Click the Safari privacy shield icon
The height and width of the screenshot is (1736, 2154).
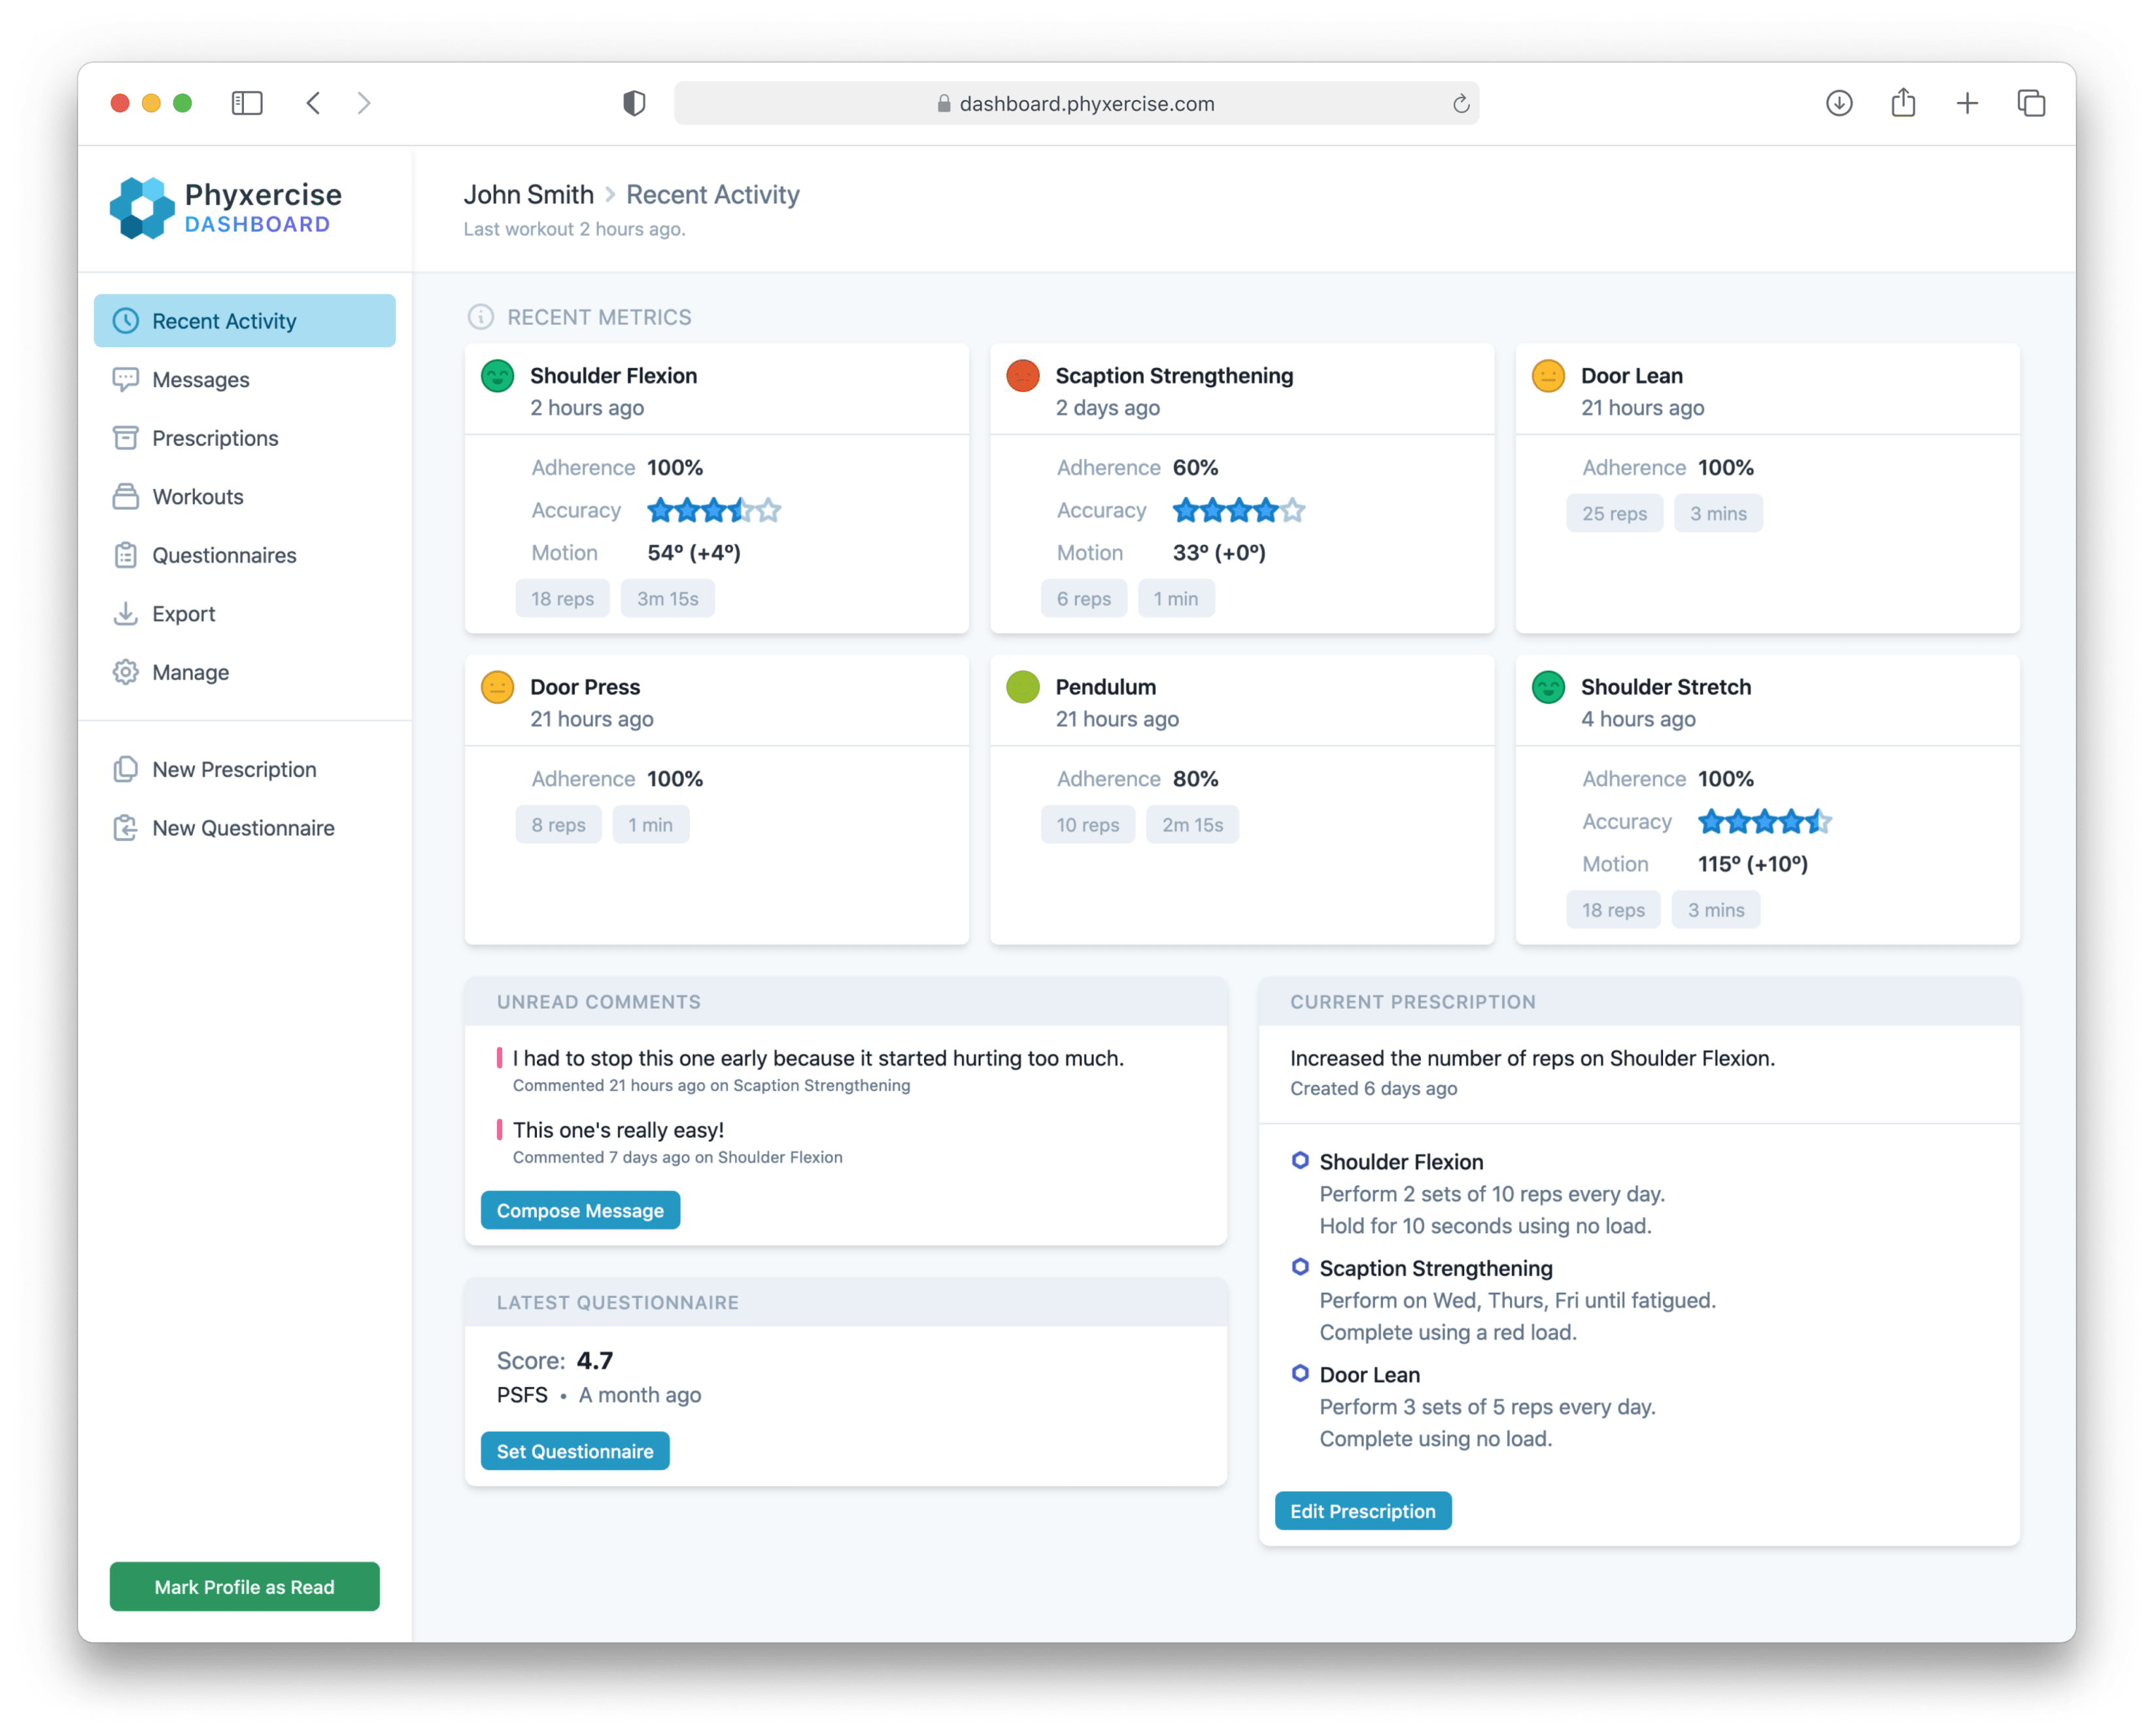point(634,103)
